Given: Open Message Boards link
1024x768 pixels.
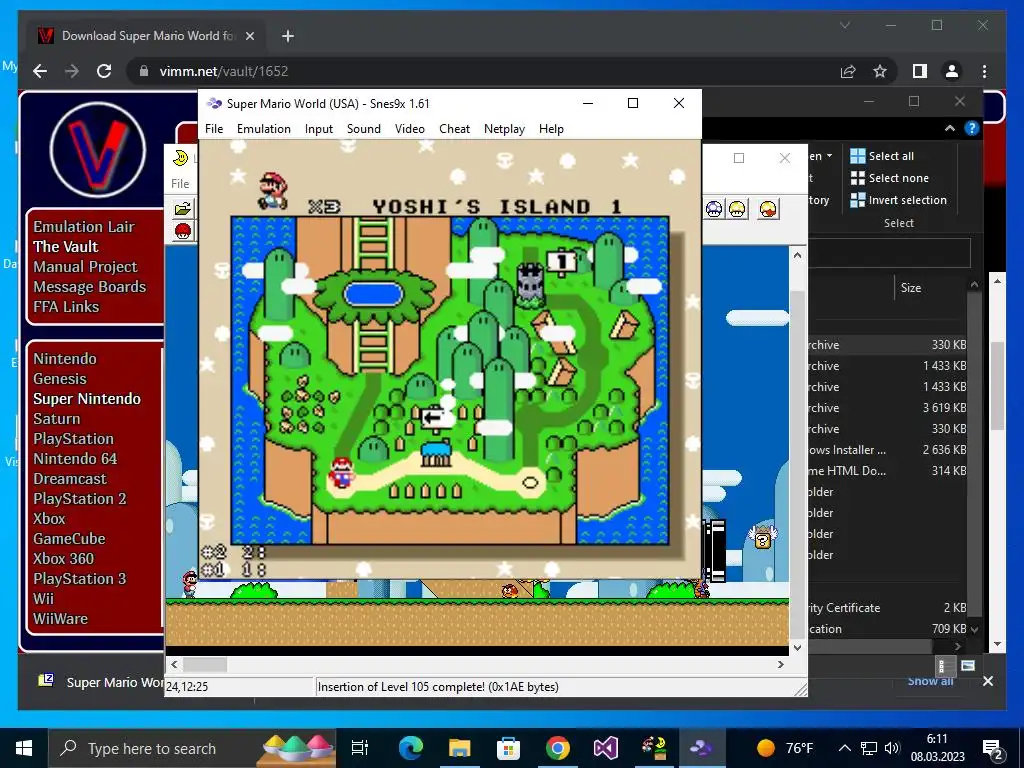Looking at the screenshot, I should tap(89, 287).
